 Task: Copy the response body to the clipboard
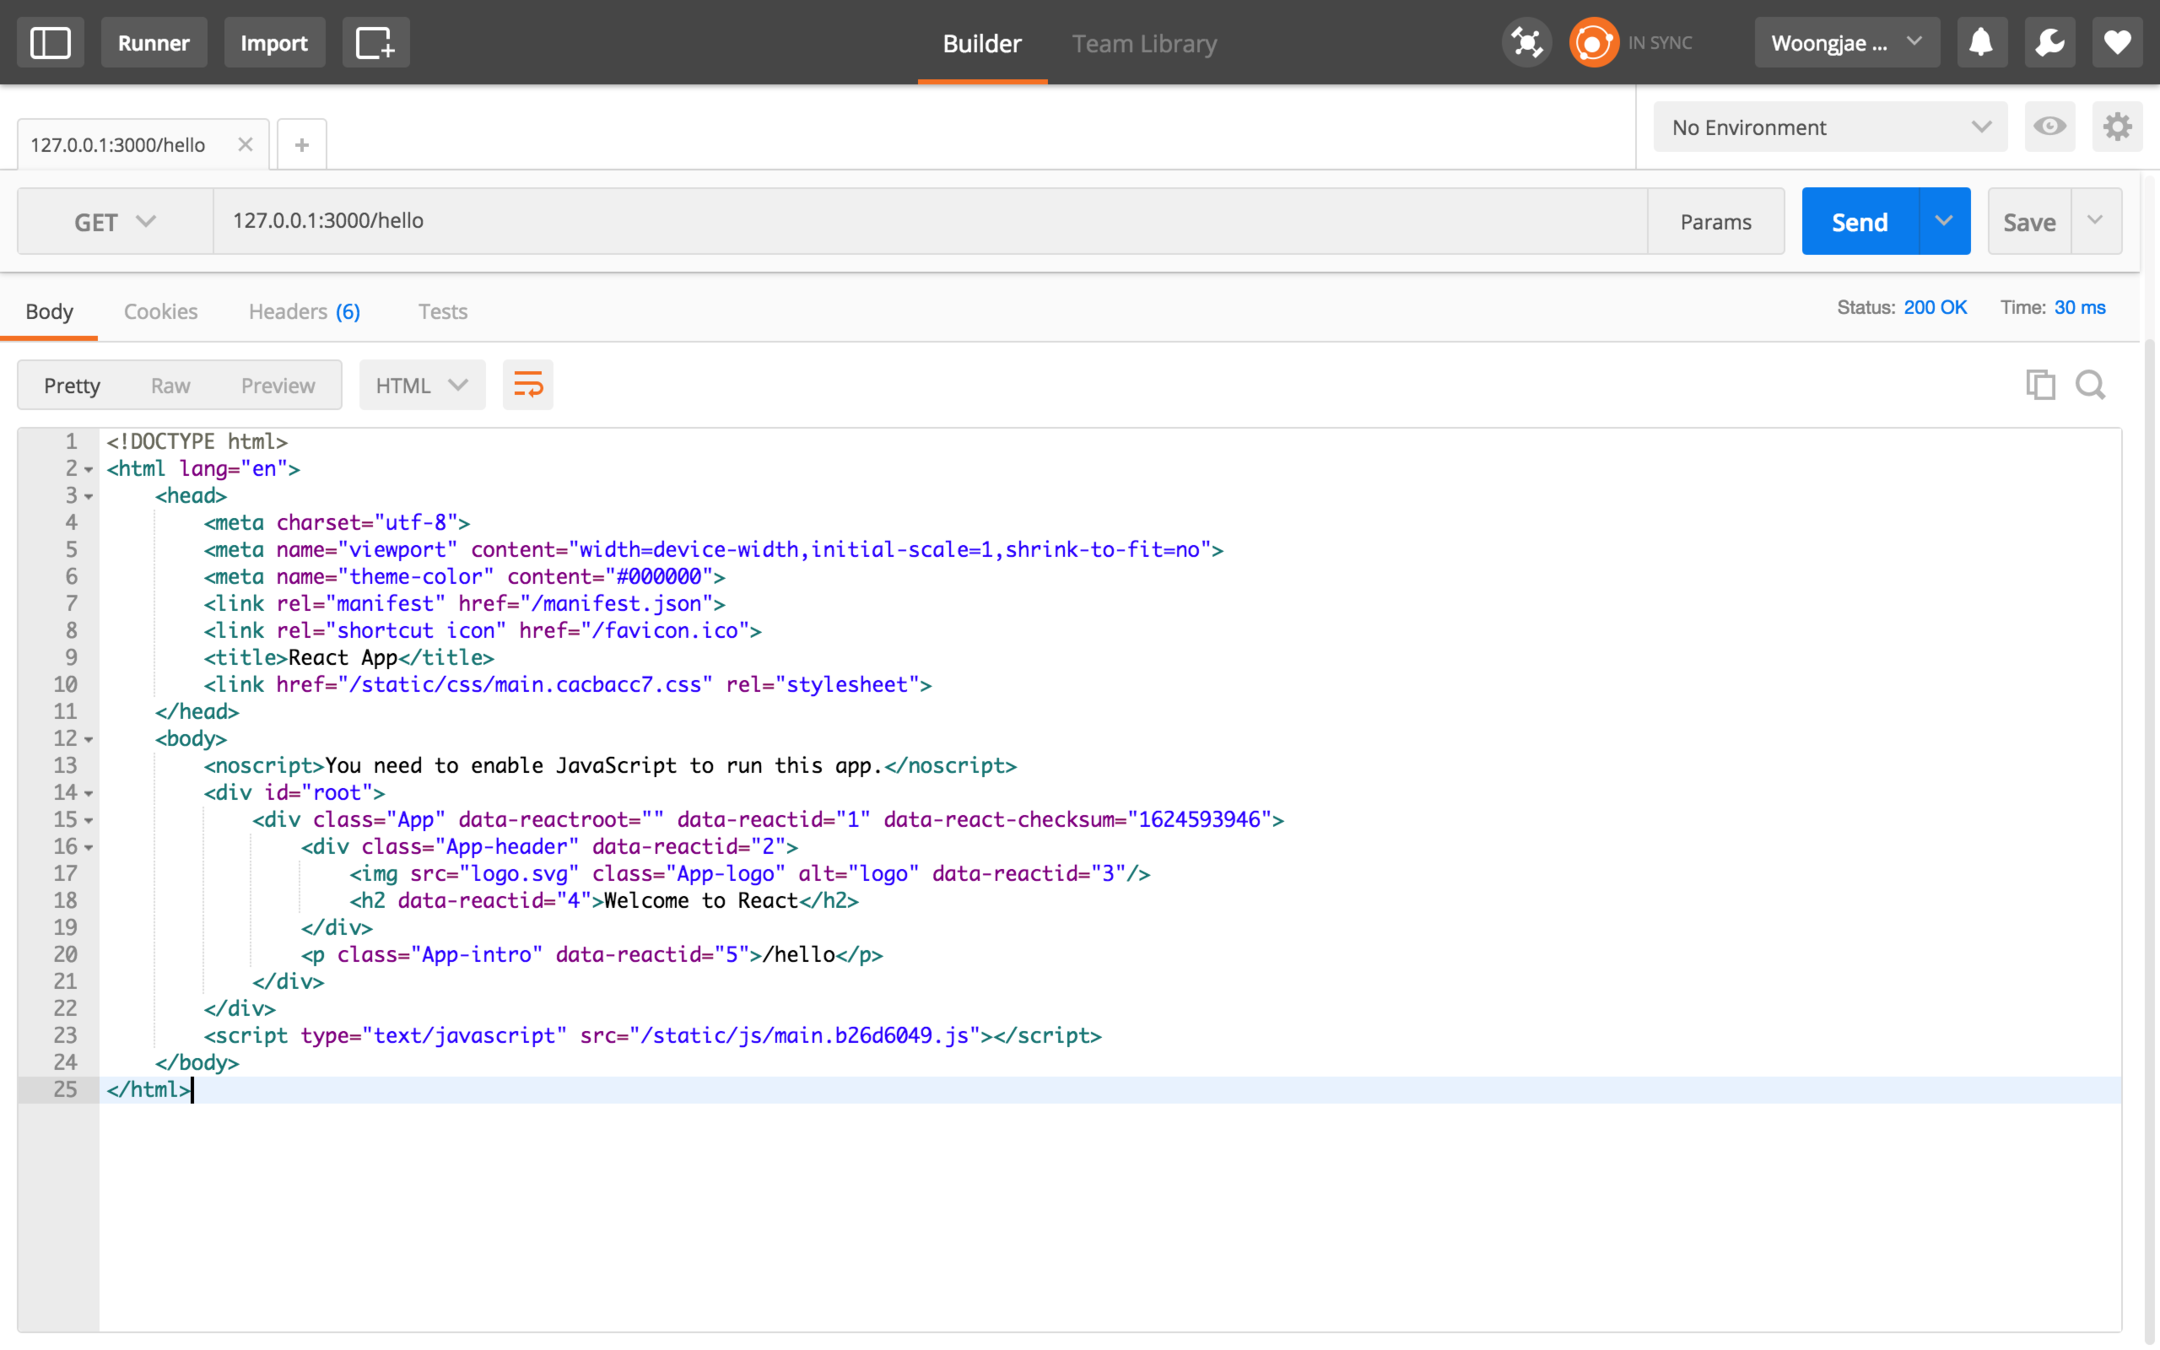tap(2040, 385)
